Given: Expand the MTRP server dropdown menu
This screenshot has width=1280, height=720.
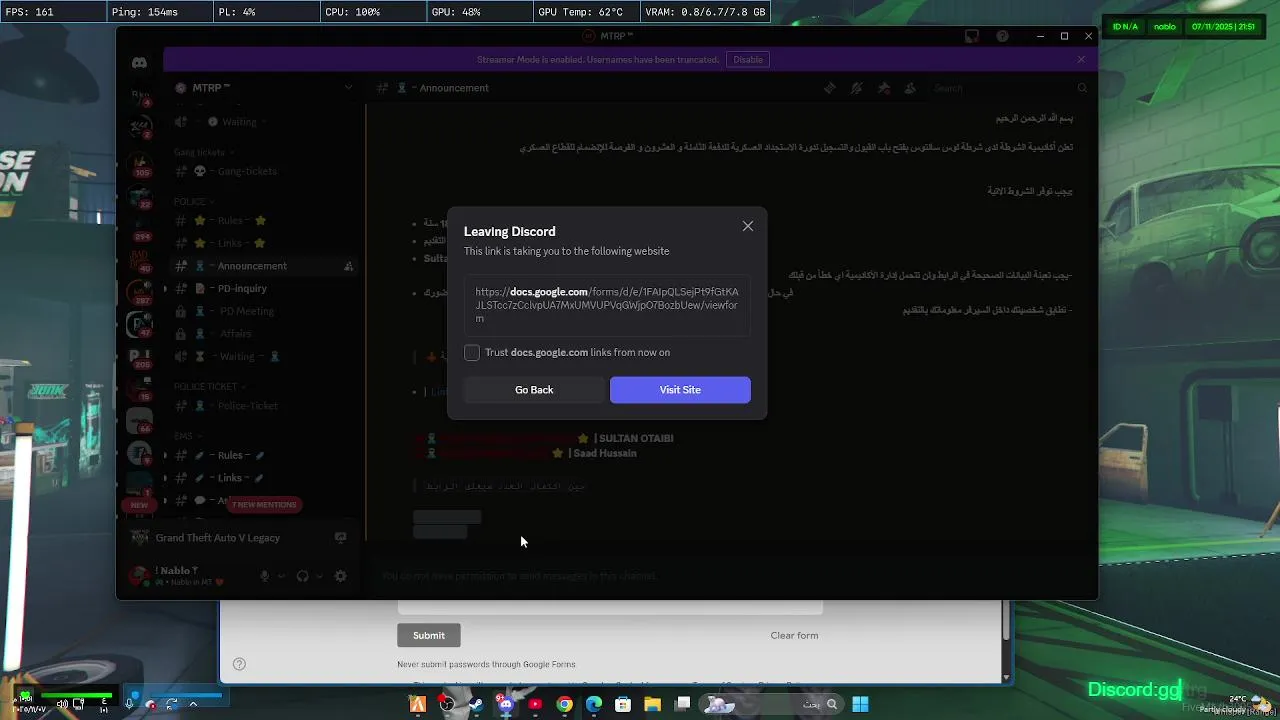Looking at the screenshot, I should click(348, 88).
